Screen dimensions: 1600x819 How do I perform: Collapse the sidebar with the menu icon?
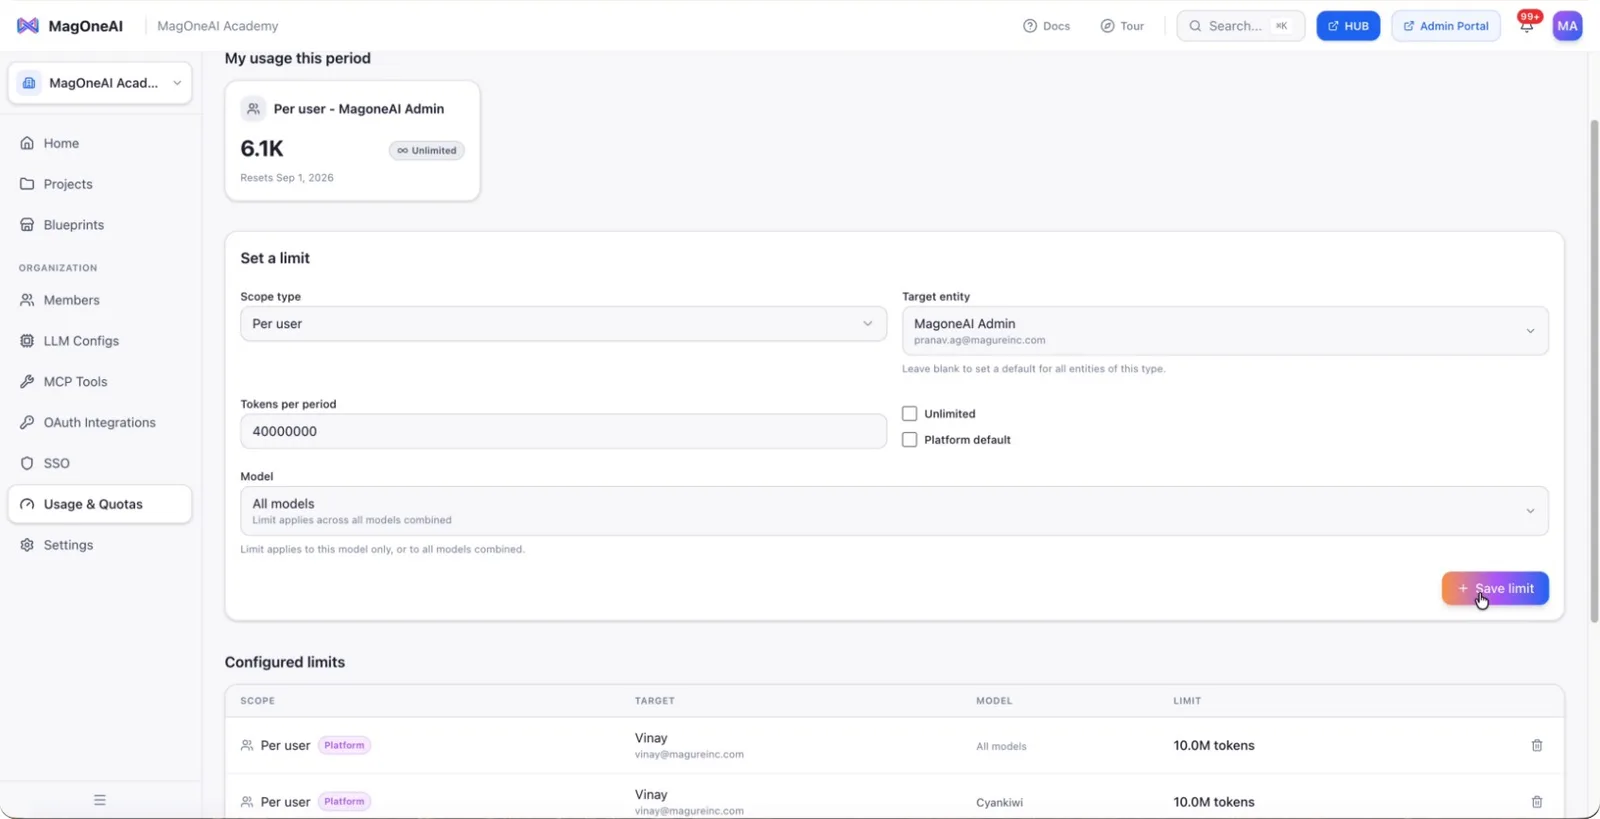(x=100, y=800)
